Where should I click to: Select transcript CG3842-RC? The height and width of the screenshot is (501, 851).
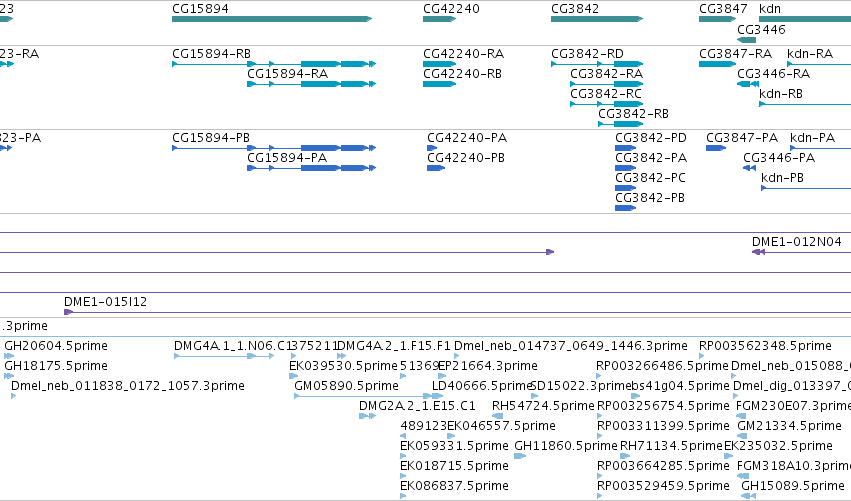(607, 104)
